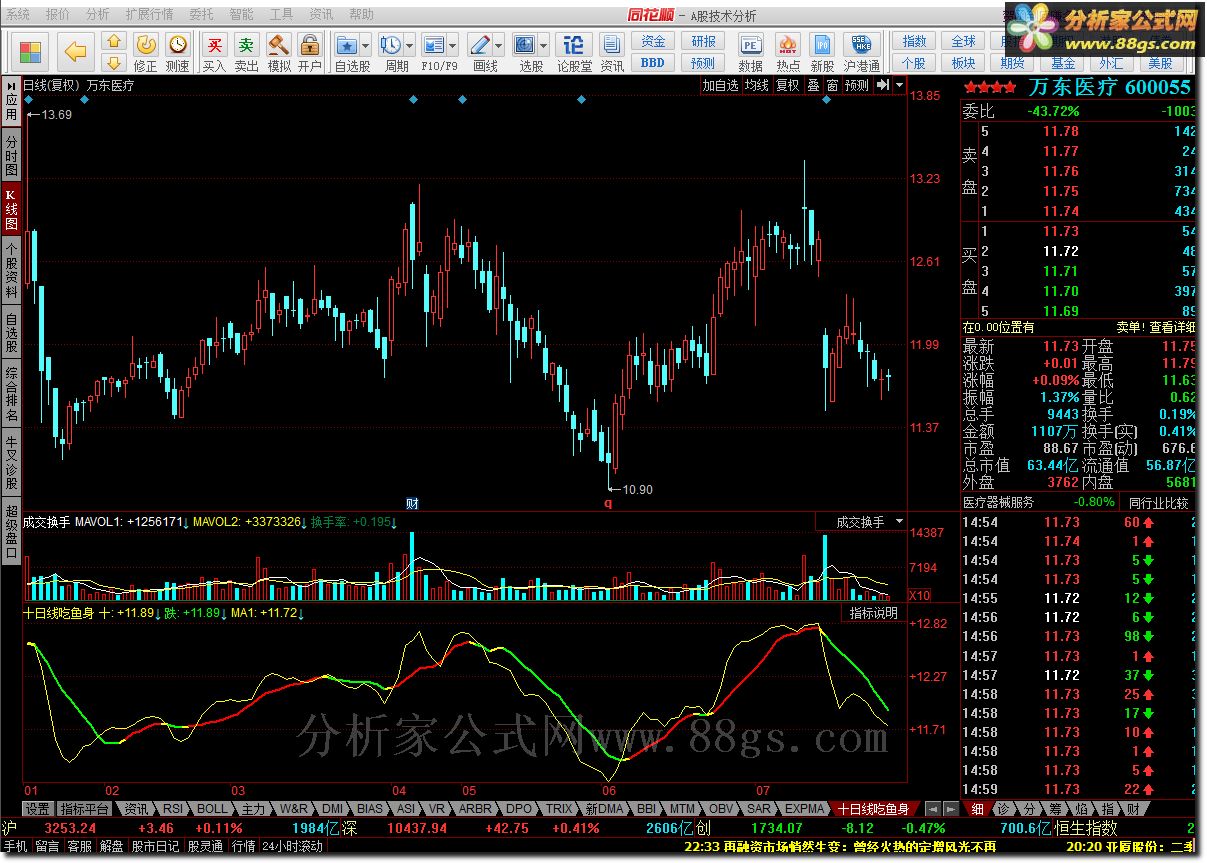Click the red q marker below the 10.90 low
The image size is (1207, 863).
tap(608, 503)
